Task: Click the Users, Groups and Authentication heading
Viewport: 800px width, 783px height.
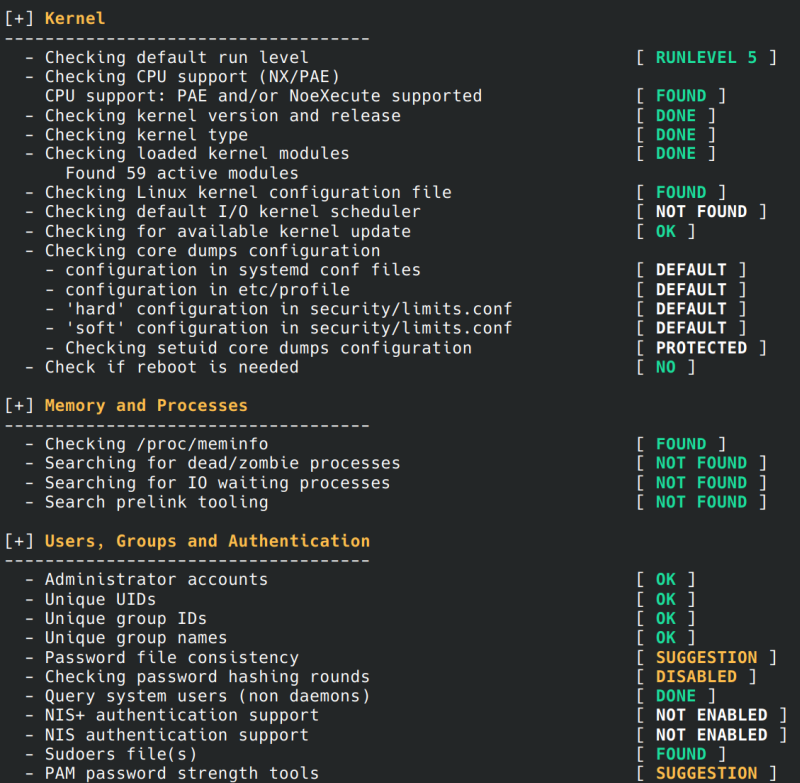Action: point(207,541)
